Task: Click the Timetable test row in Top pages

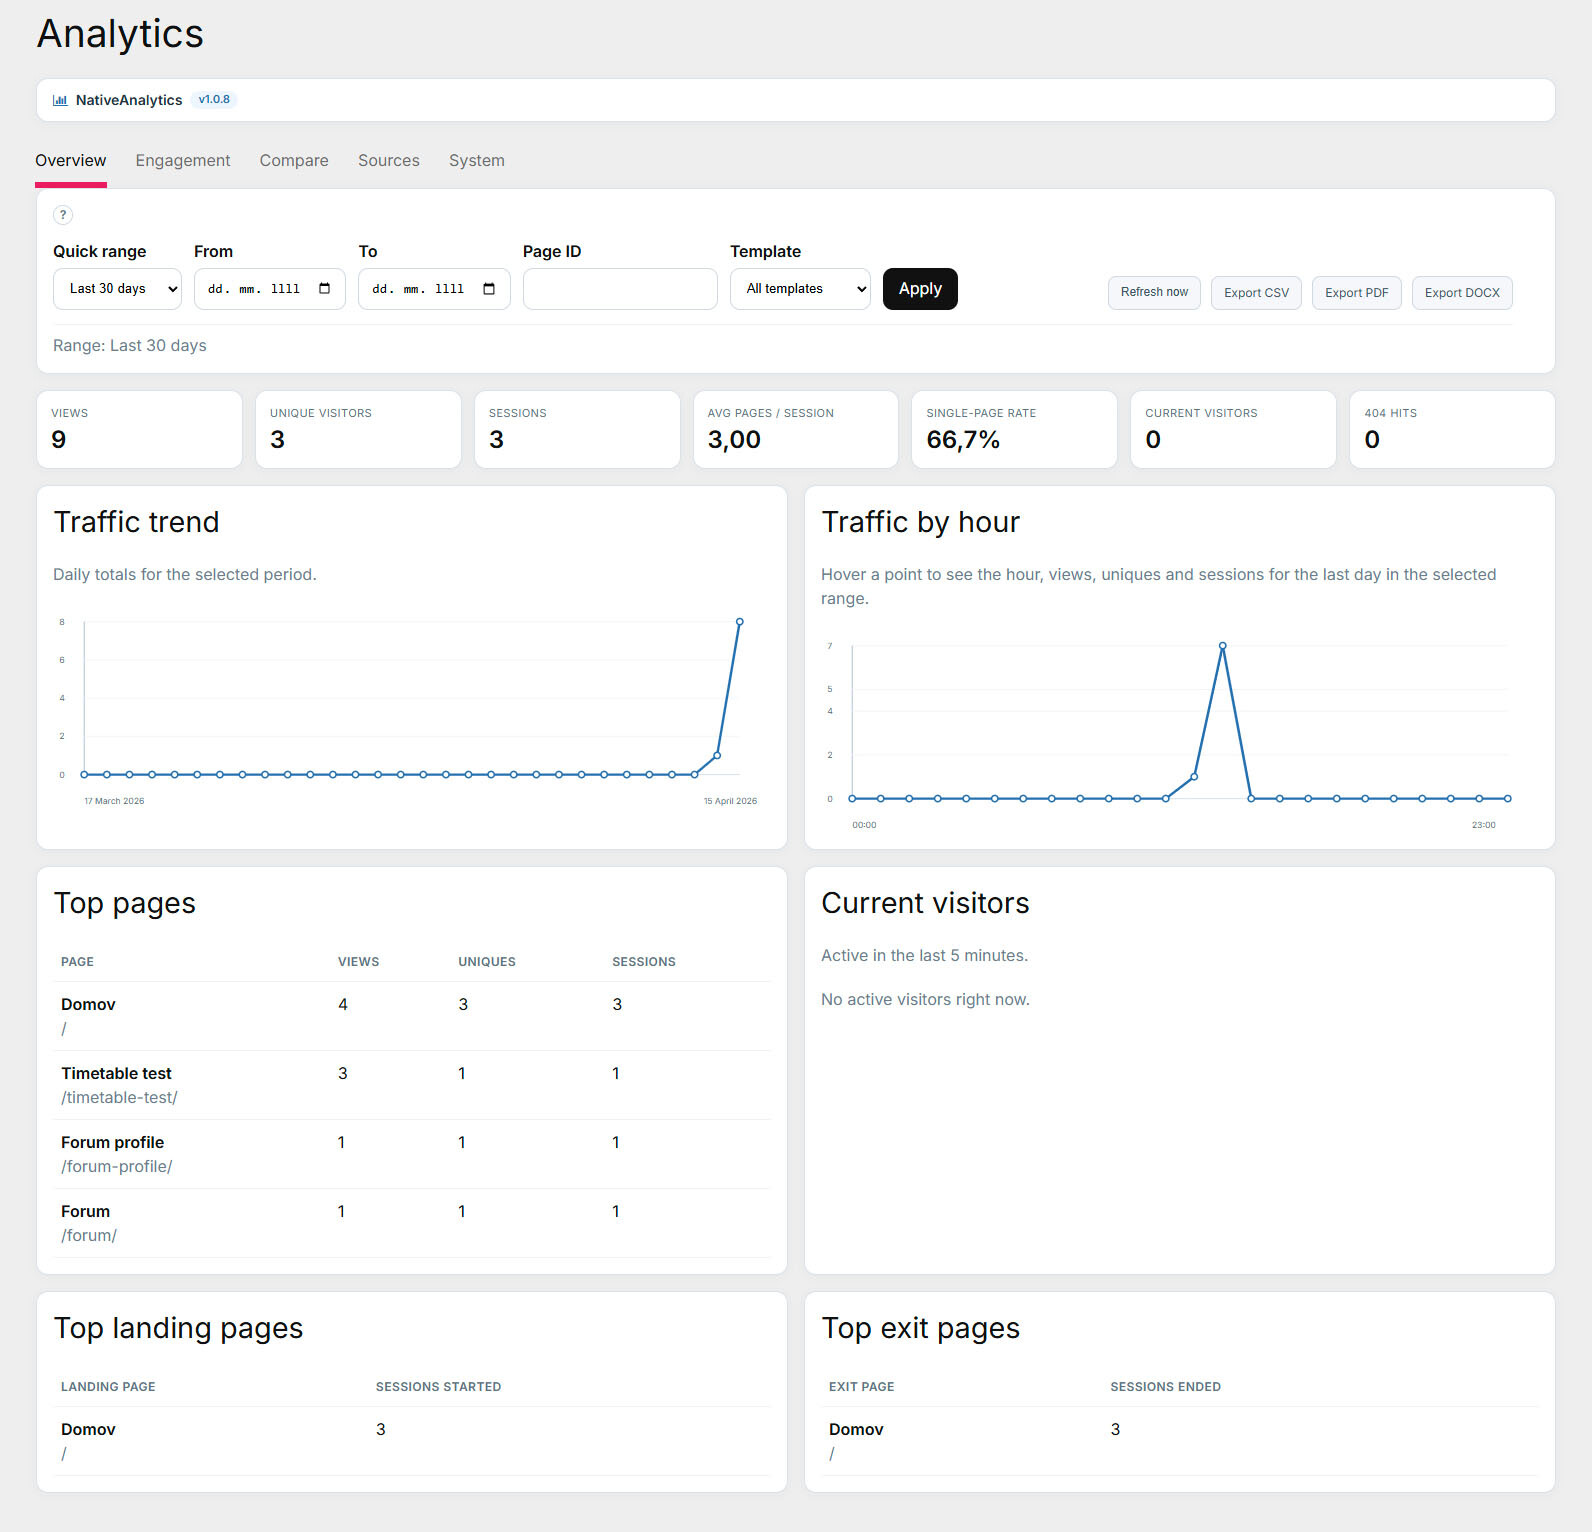Action: [x=116, y=1073]
